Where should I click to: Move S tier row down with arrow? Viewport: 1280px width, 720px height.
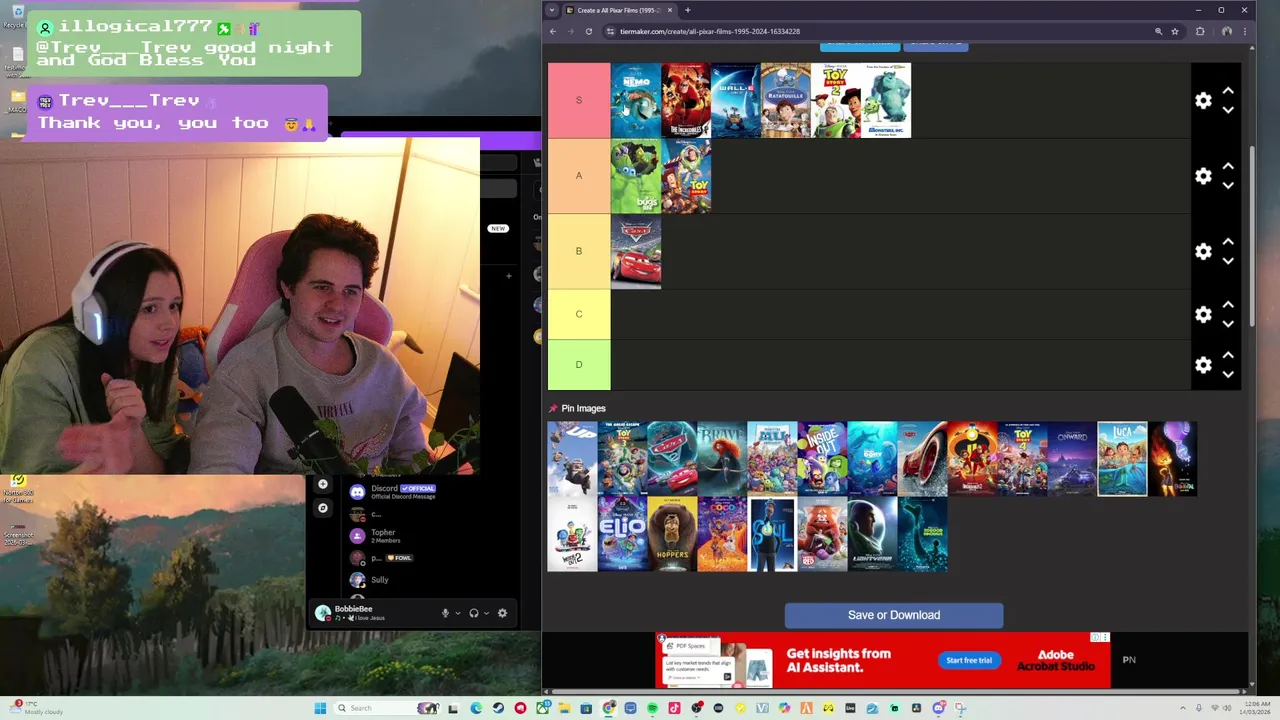[1228, 110]
